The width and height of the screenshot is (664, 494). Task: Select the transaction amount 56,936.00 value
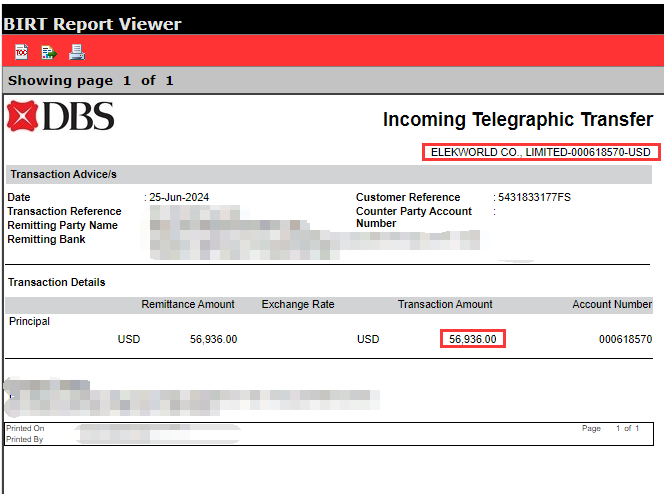click(473, 339)
